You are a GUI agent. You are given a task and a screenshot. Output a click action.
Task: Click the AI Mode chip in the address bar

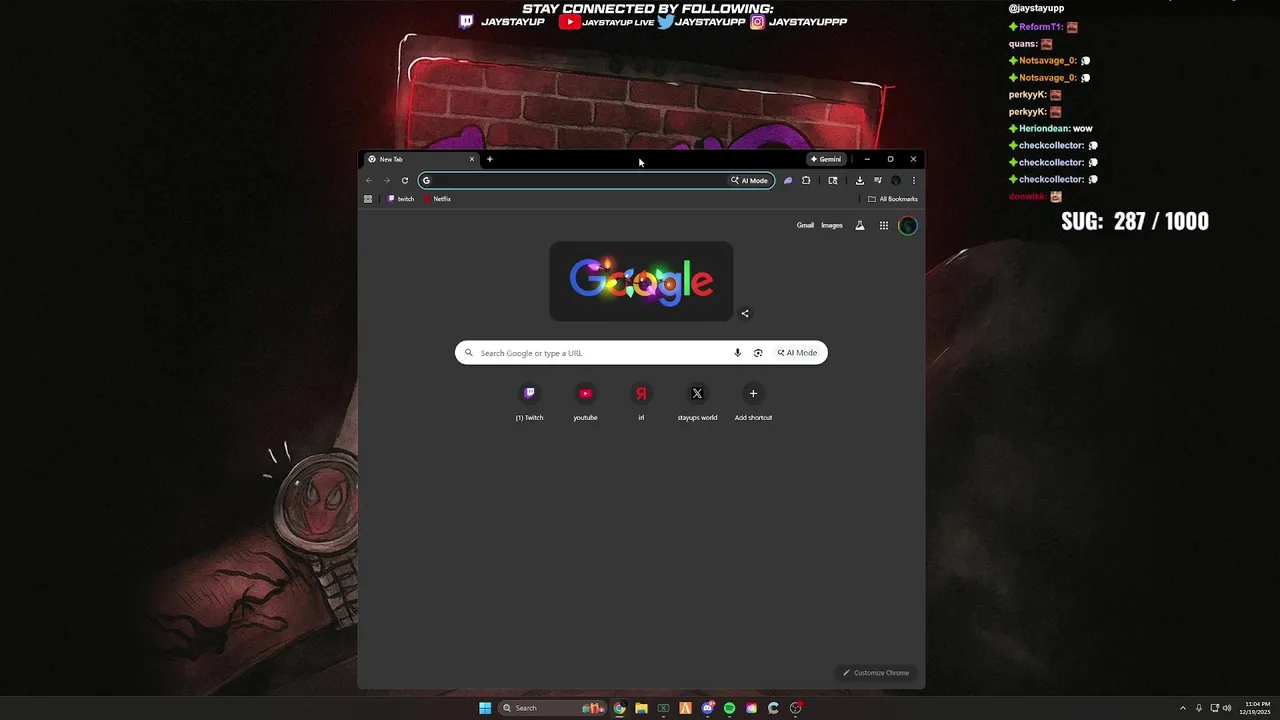point(750,181)
